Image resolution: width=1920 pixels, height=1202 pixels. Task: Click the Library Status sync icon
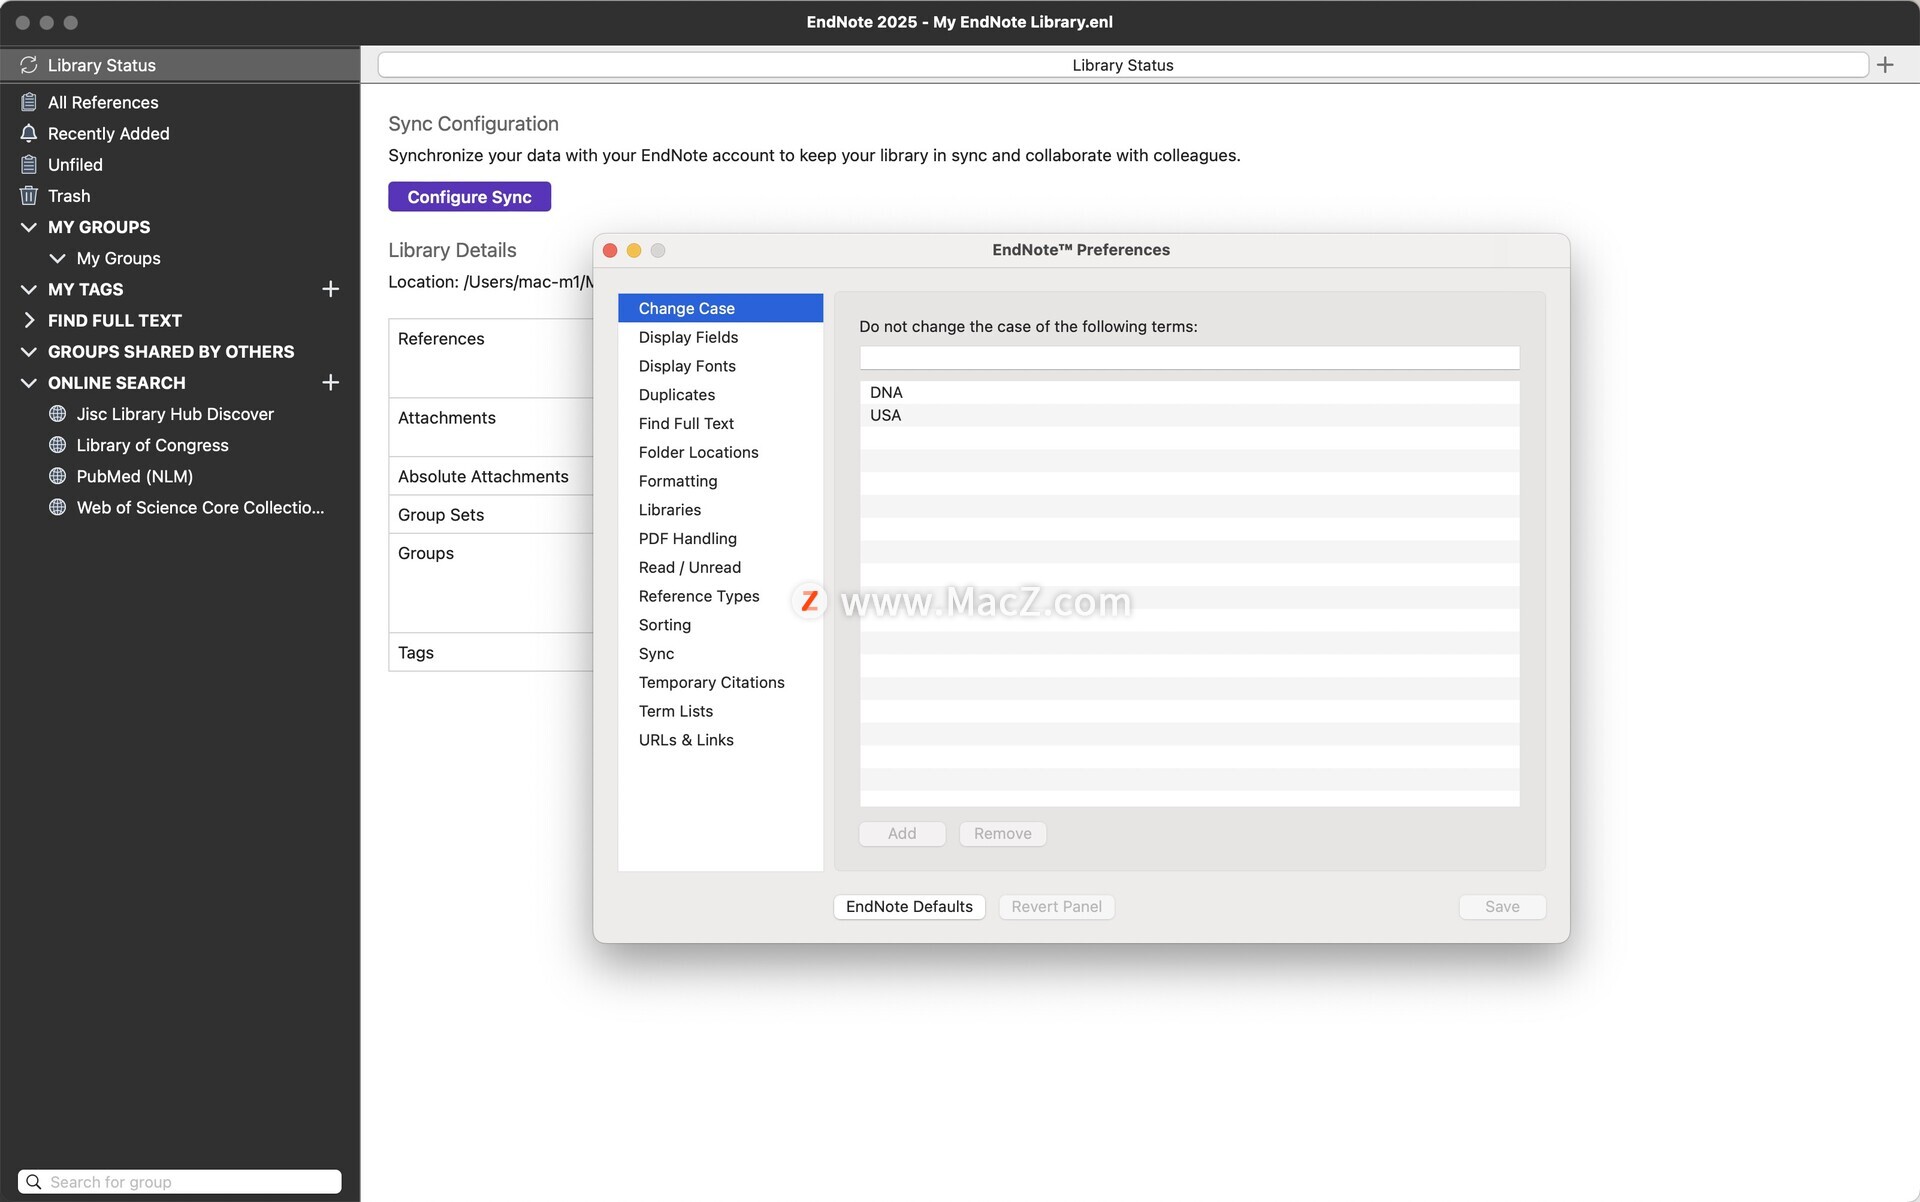pos(28,65)
